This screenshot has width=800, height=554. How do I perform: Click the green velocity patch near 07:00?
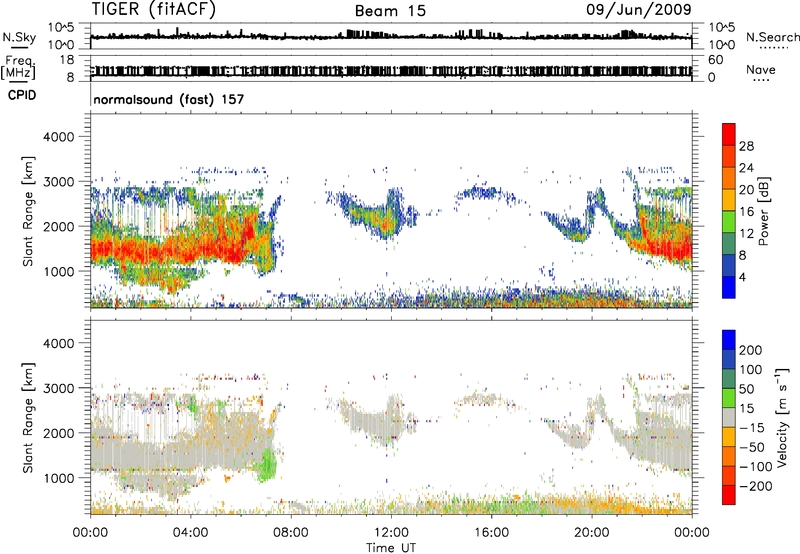pyautogui.click(x=266, y=465)
